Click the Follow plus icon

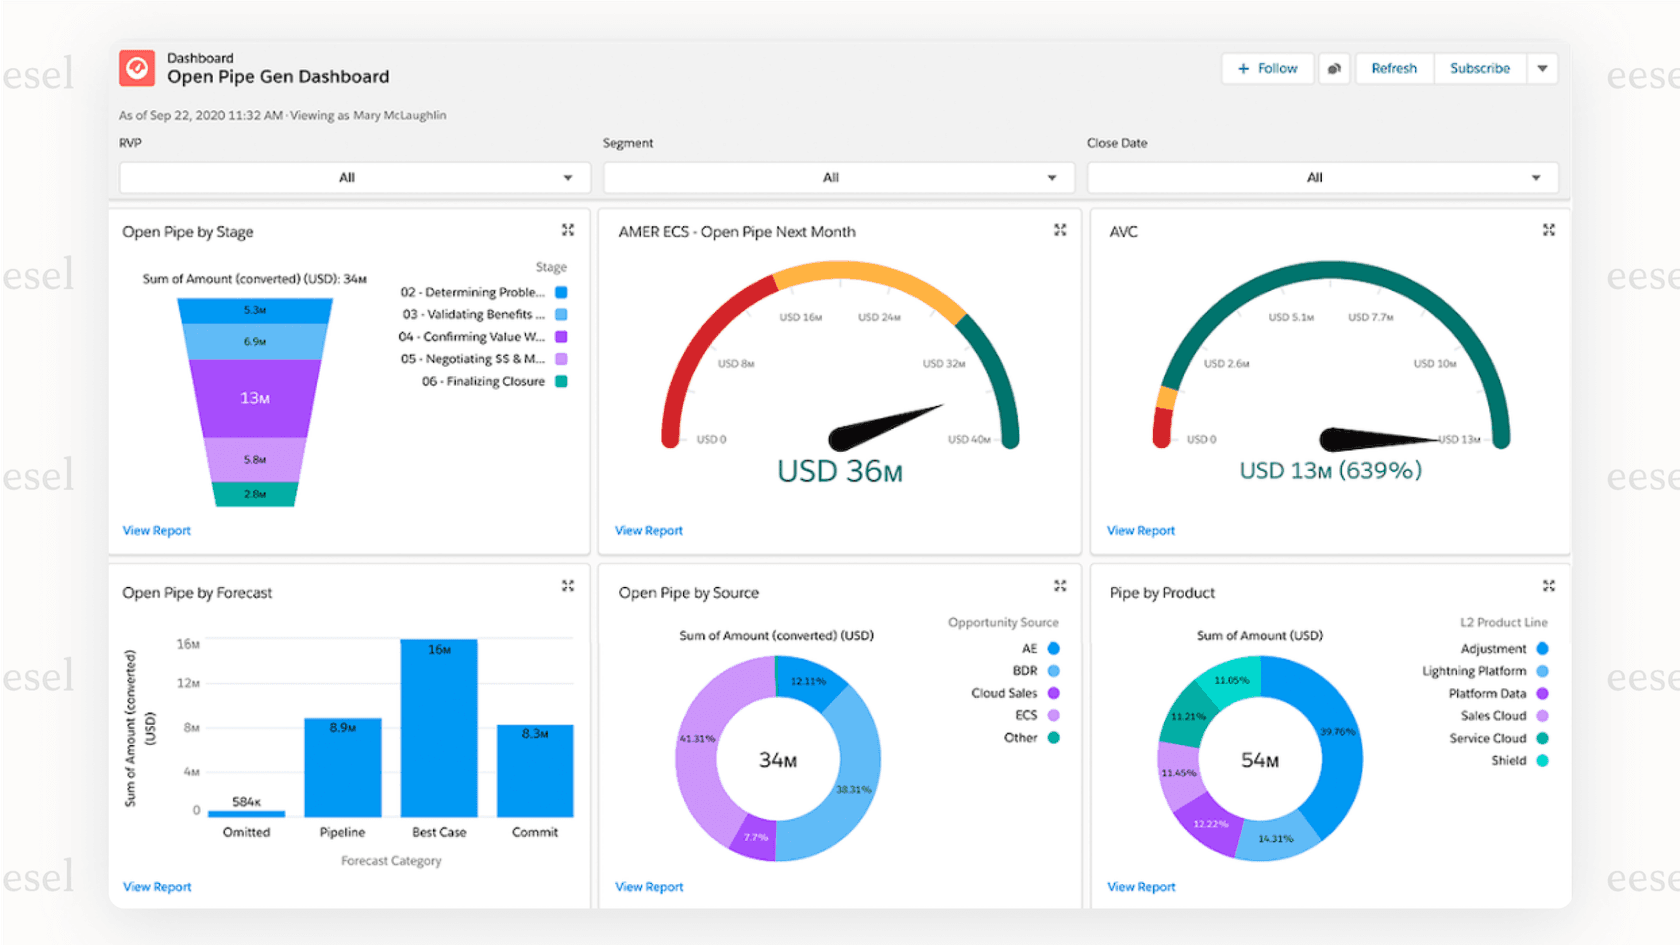(x=1243, y=68)
